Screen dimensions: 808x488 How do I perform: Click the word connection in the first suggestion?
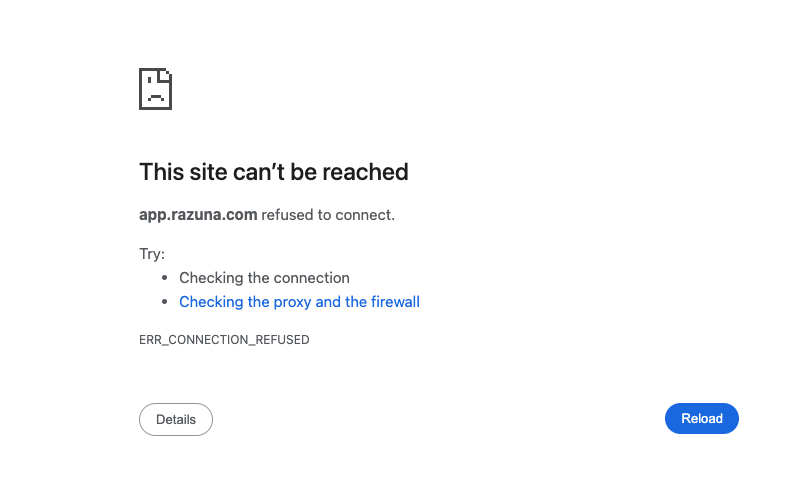pos(315,278)
